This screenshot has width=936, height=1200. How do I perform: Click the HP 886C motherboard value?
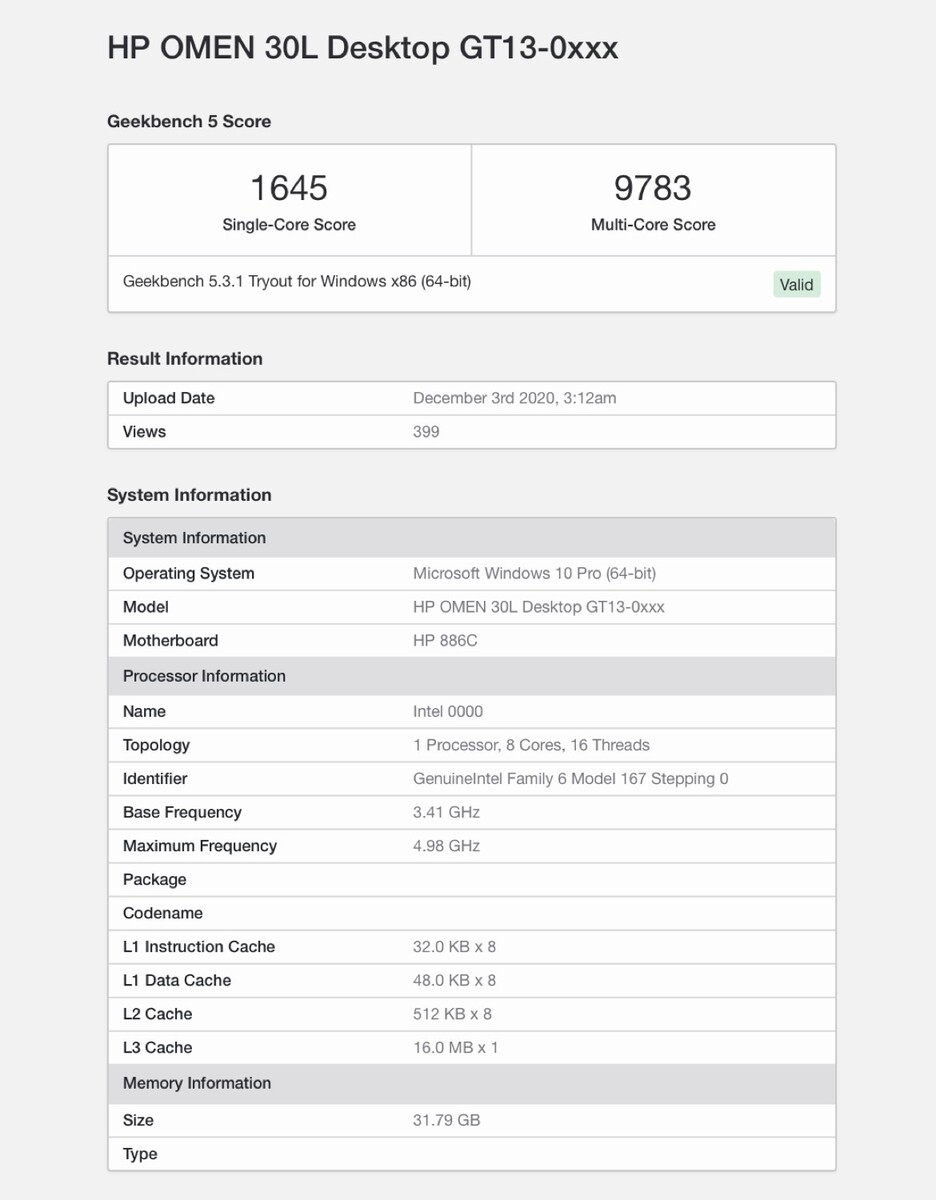point(445,640)
